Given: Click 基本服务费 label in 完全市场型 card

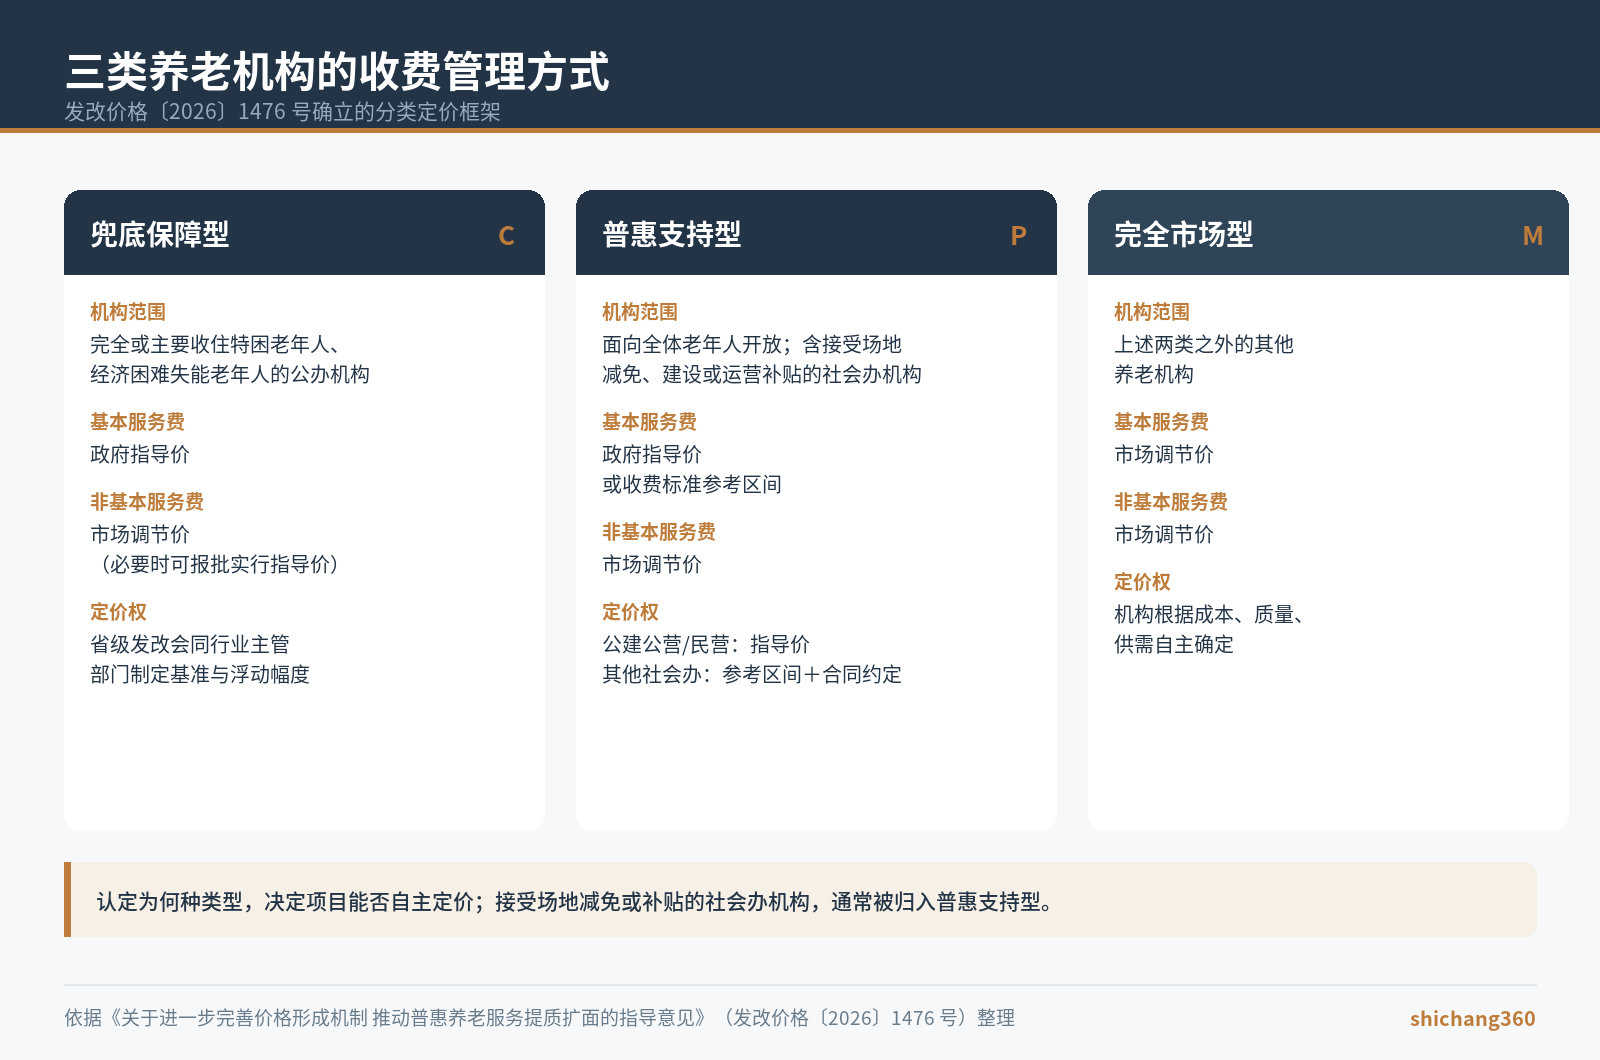Looking at the screenshot, I should pyautogui.click(x=1161, y=422).
